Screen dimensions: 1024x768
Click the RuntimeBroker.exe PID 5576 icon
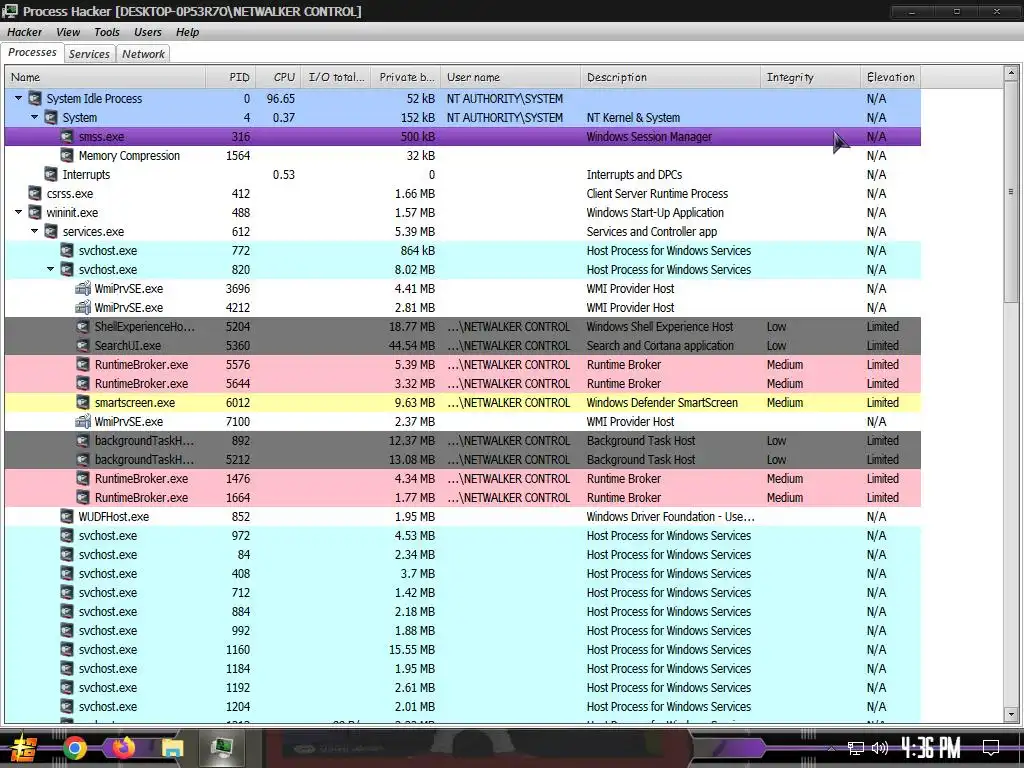83,364
